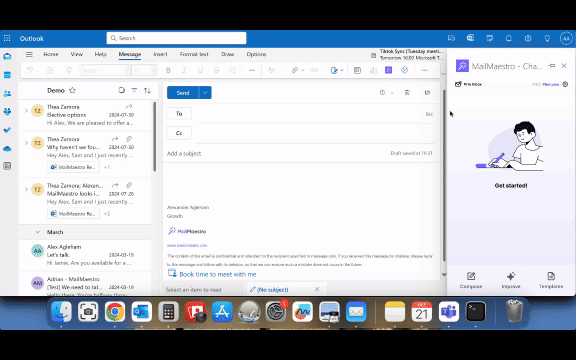Apply Underline formatting in ribbon
The height and width of the screenshot is (360, 576).
(x=200, y=70)
